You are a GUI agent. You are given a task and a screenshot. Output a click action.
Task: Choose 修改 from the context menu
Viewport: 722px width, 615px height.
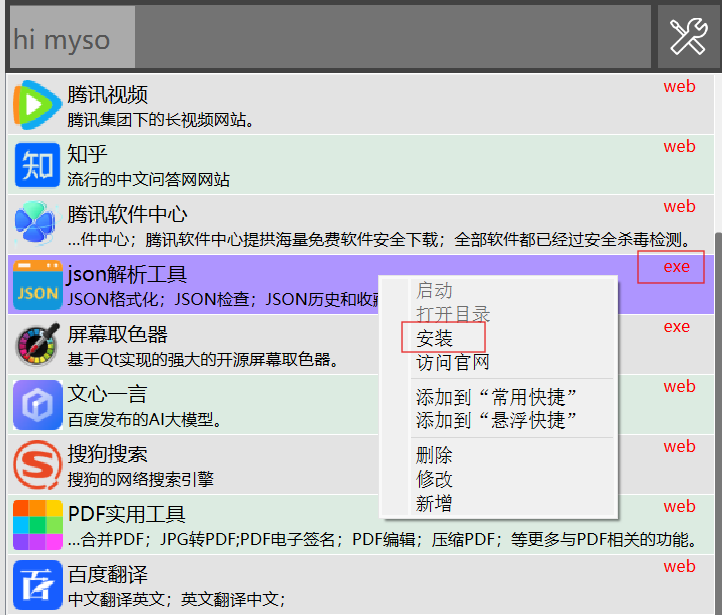[434, 480]
